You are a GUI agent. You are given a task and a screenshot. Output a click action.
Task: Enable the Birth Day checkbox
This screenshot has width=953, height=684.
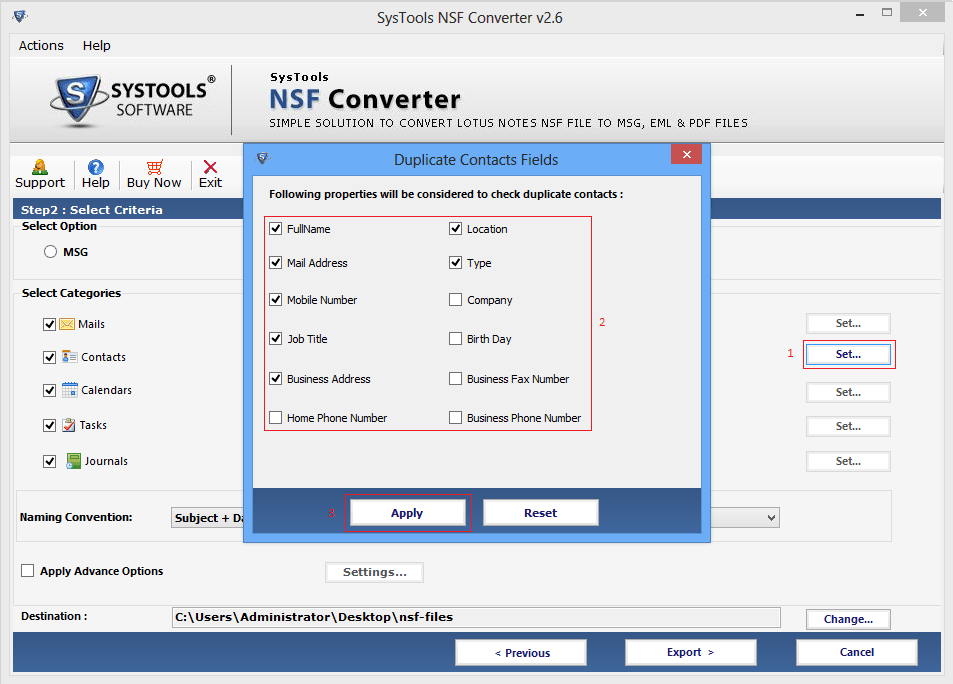click(x=455, y=339)
